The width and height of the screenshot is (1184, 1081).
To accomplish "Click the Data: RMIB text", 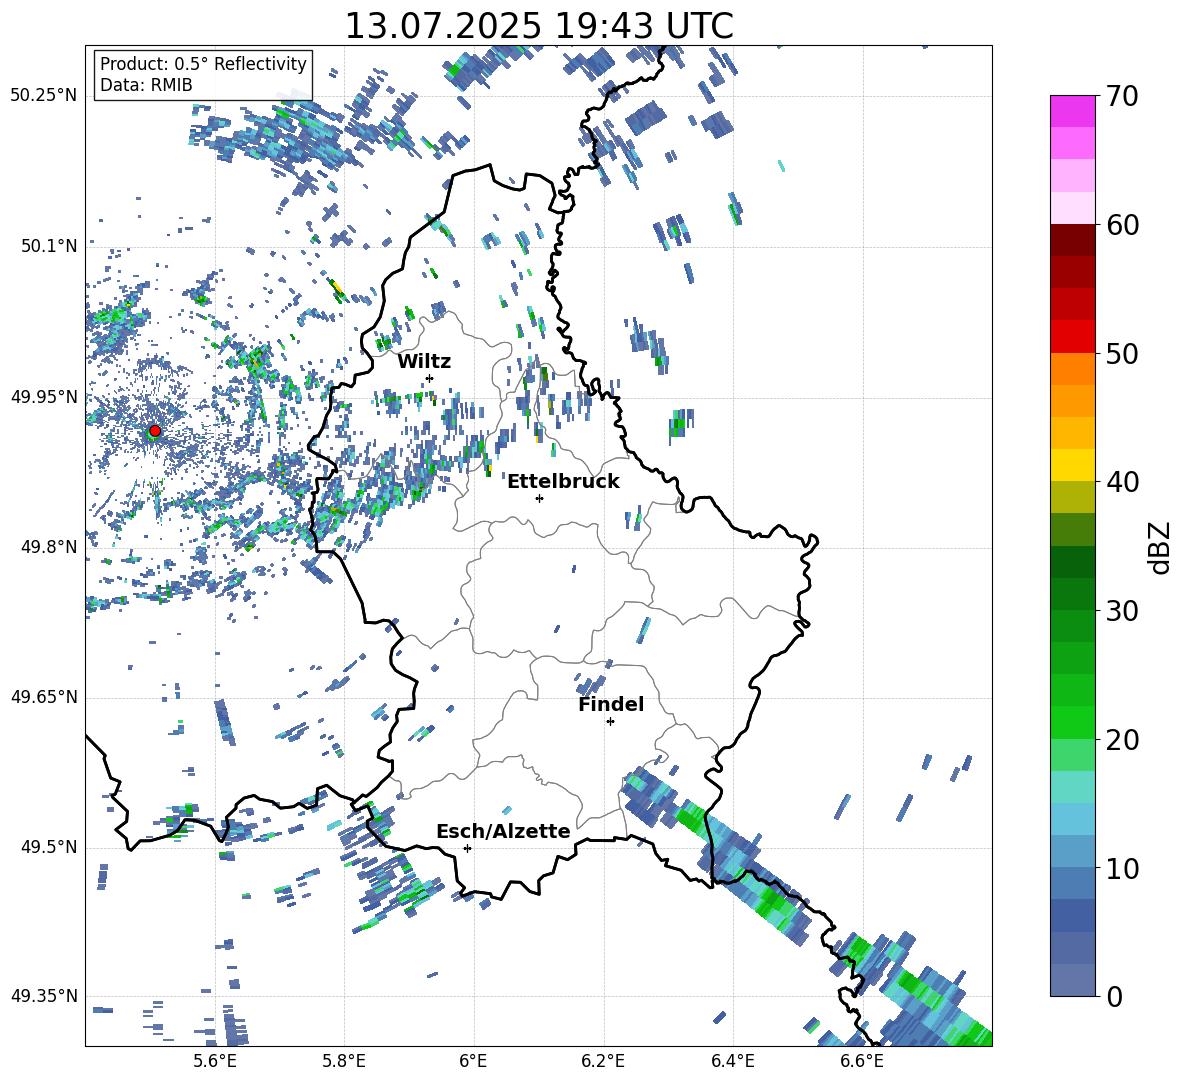I will (146, 85).
